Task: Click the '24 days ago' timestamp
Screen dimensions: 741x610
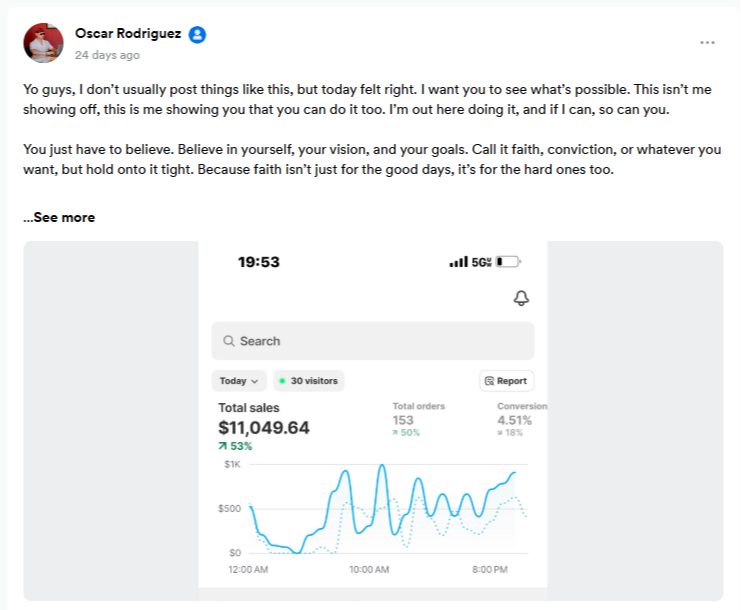Action: click(x=107, y=55)
